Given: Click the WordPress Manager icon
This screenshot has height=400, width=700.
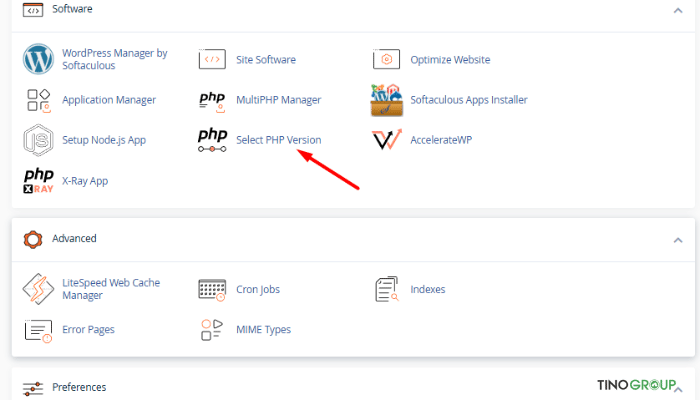Looking at the screenshot, I should (38, 59).
